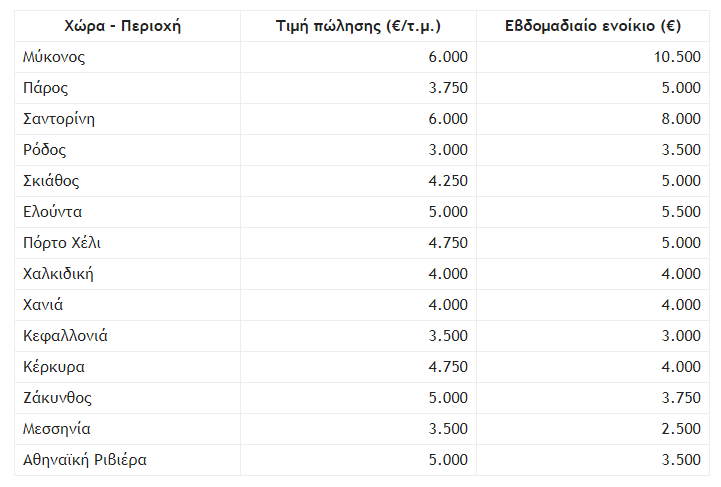Select the Χανιά row name

pos(43,305)
